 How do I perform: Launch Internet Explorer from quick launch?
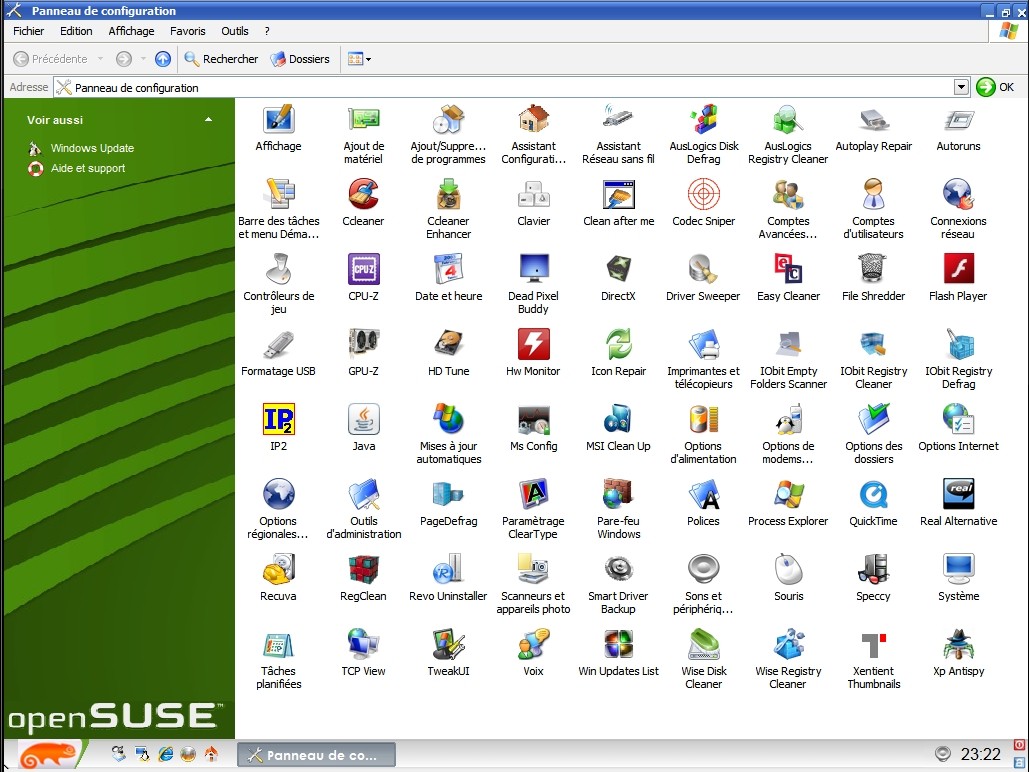(165, 754)
